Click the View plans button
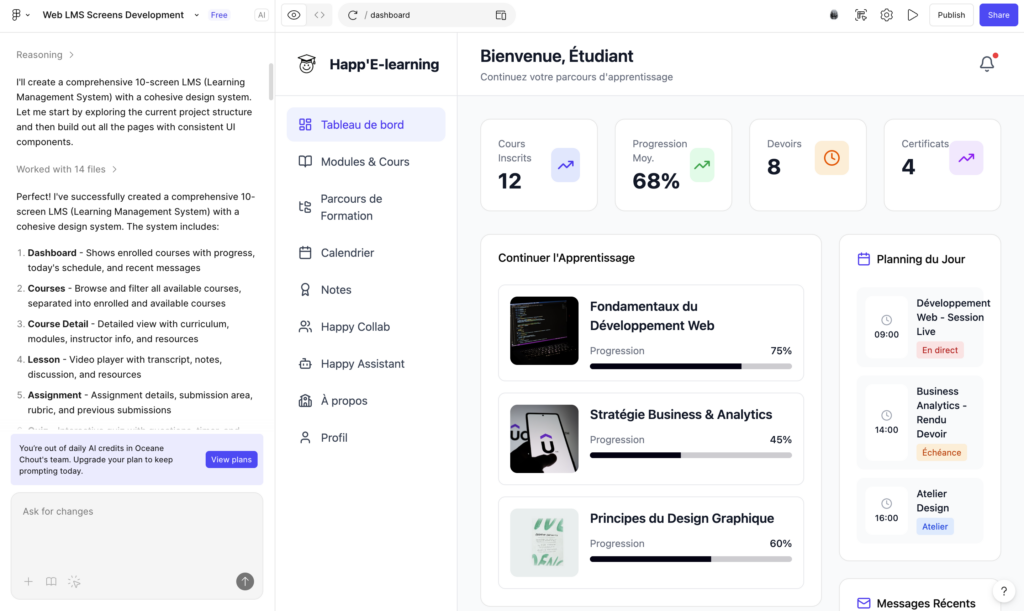 231,460
